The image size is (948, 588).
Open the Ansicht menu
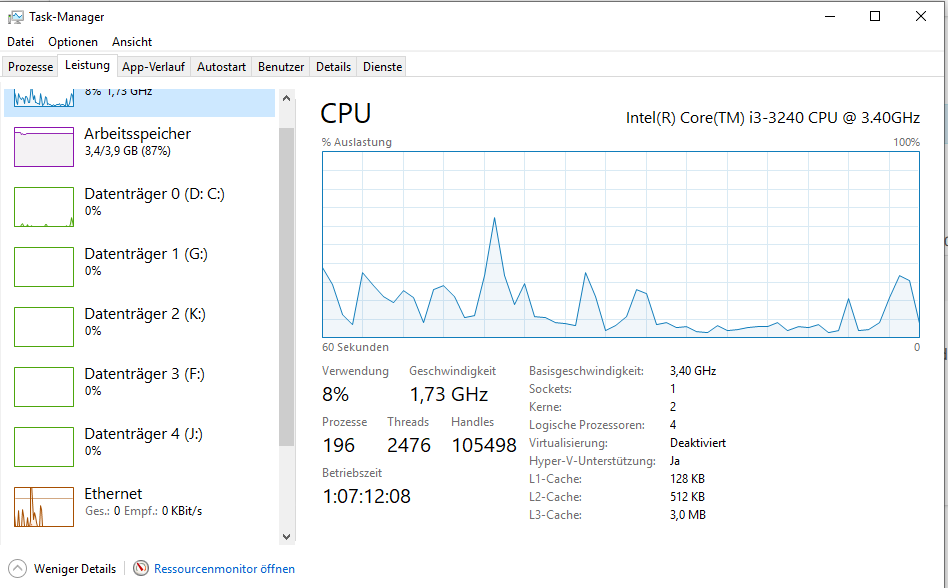132,42
